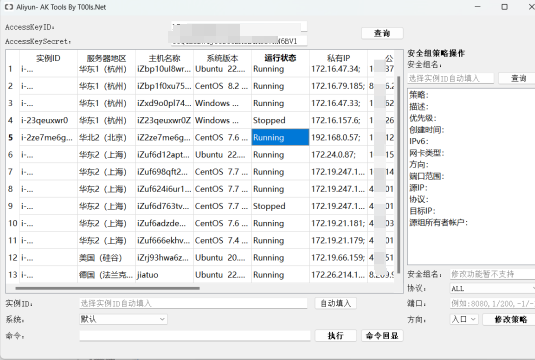Click the AccessKeyID input field
The height and width of the screenshot is (360, 535).
pyautogui.click(x=239, y=27)
